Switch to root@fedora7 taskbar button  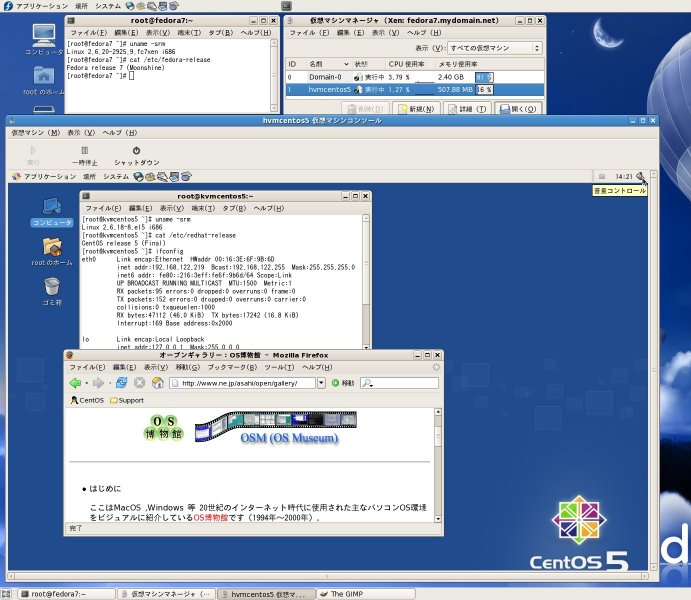[x=67, y=594]
